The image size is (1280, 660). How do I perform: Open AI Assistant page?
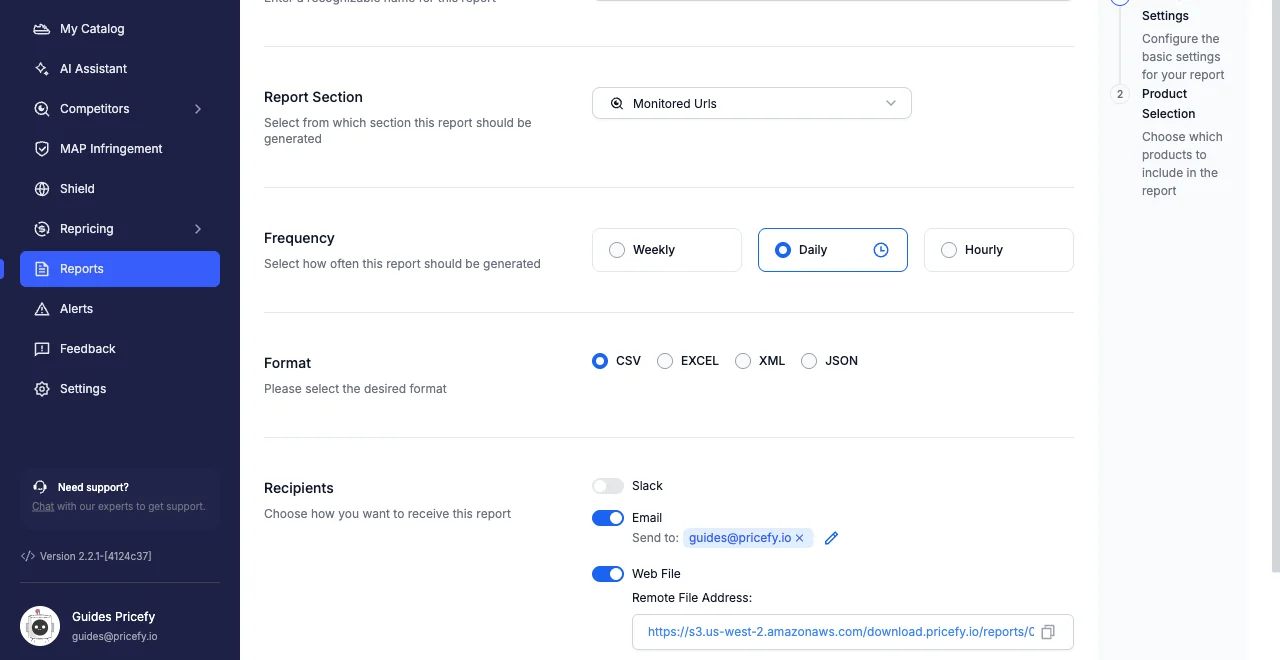click(x=120, y=69)
